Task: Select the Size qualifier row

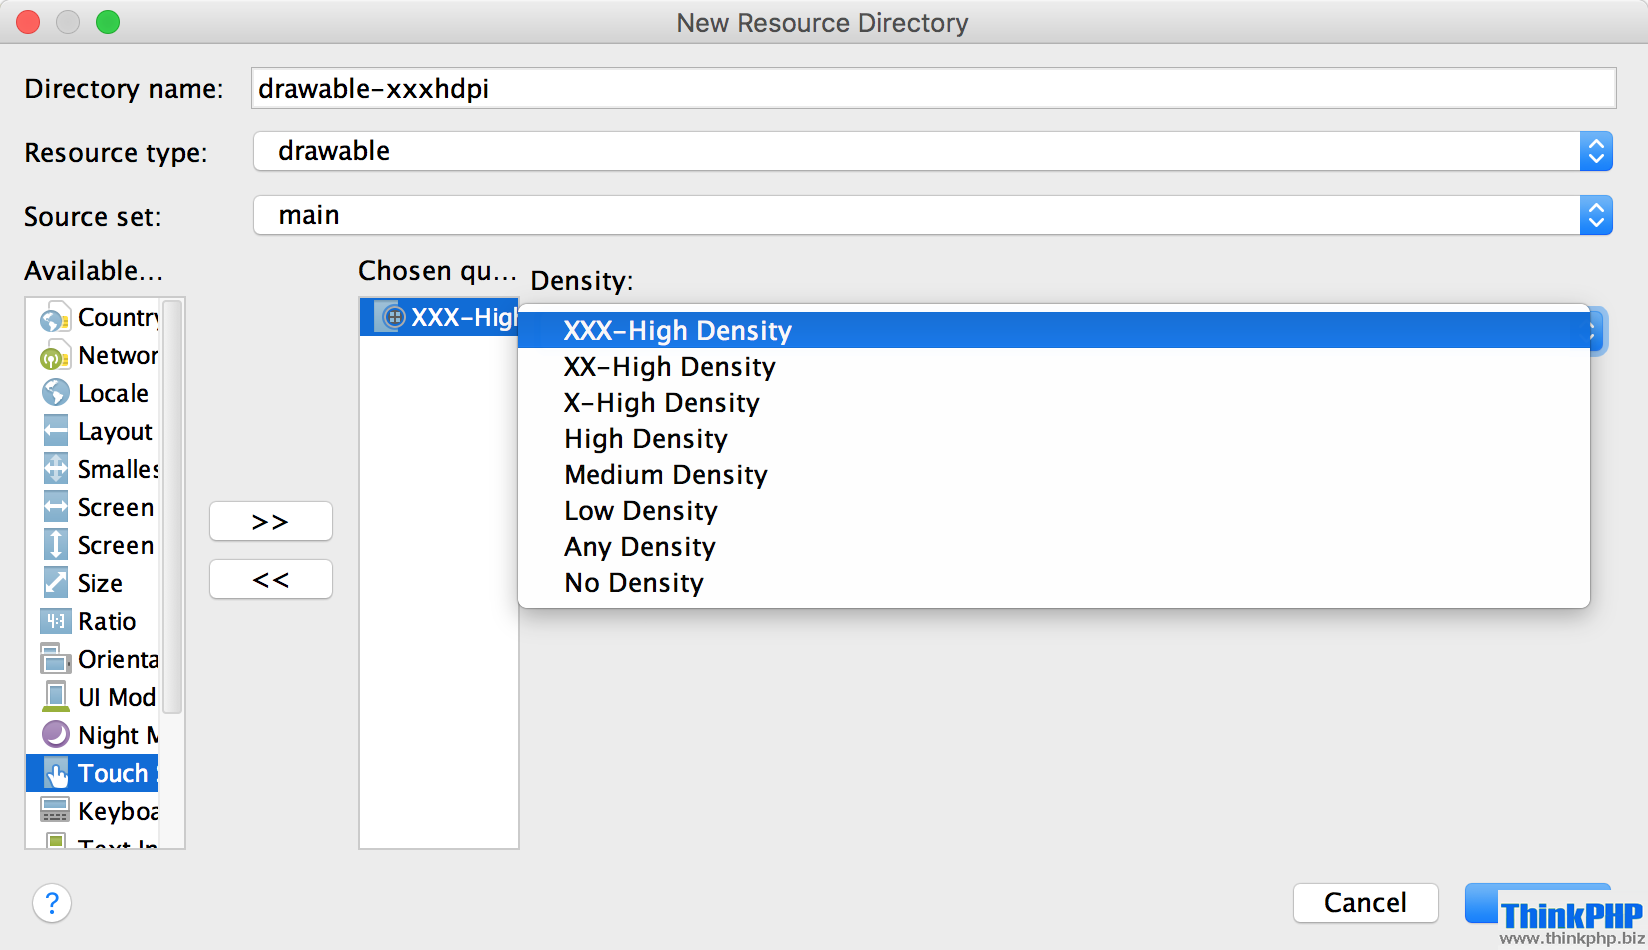Action: 92,583
